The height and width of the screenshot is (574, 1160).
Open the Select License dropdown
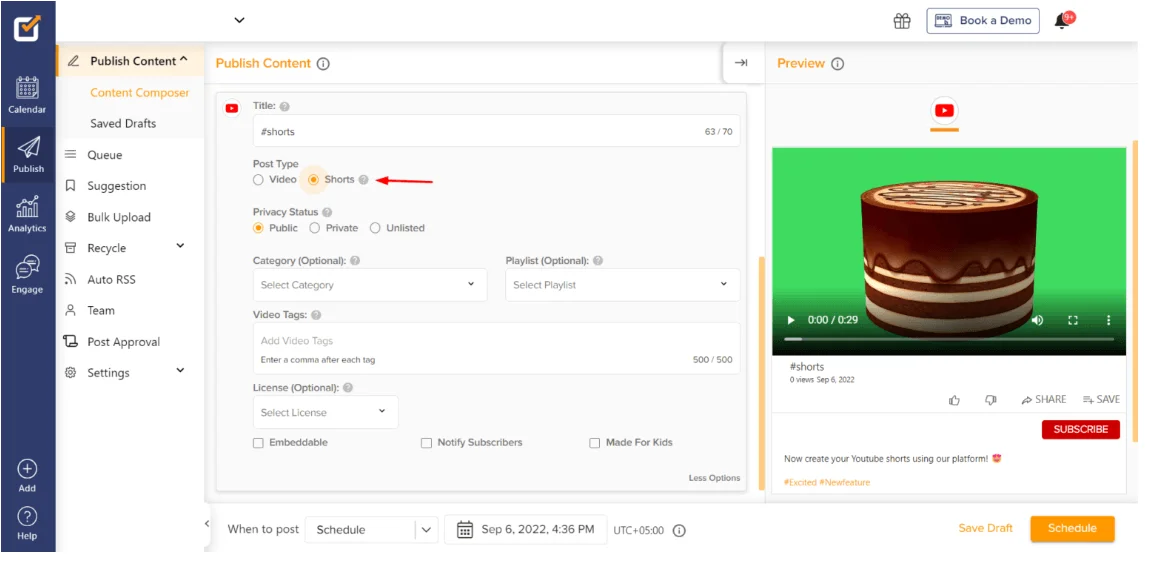pyautogui.click(x=324, y=412)
